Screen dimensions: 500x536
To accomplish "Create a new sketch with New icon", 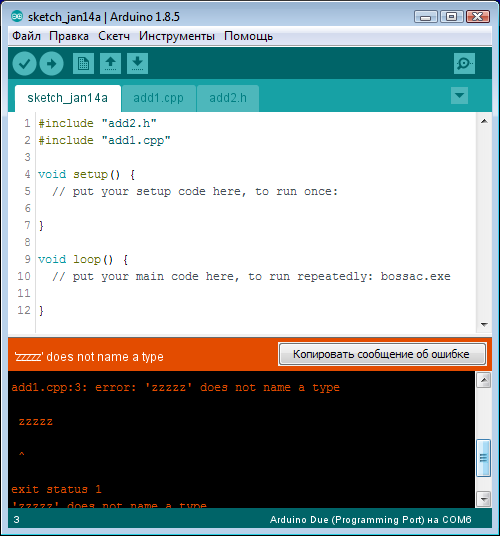I will (83, 64).
